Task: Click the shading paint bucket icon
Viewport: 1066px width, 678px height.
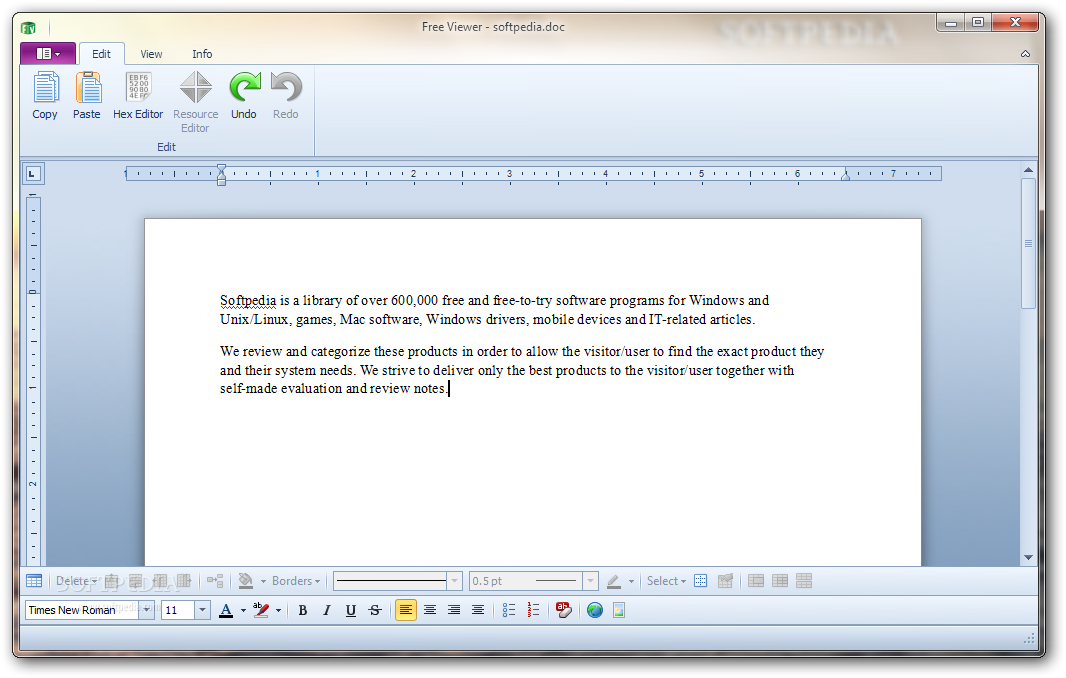Action: pyautogui.click(x=245, y=581)
